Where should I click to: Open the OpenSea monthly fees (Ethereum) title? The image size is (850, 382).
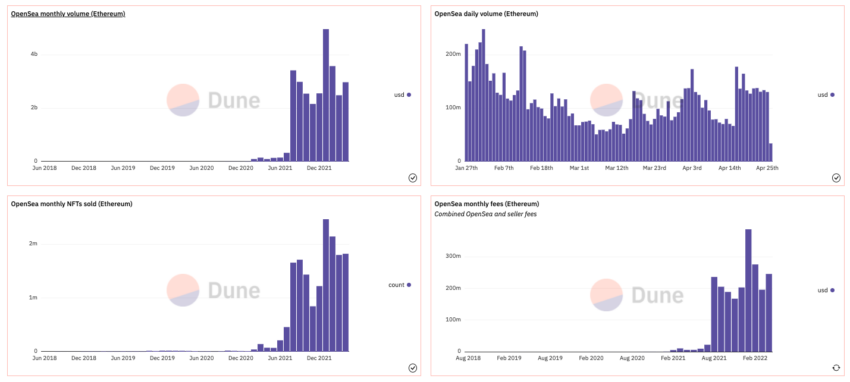(487, 204)
